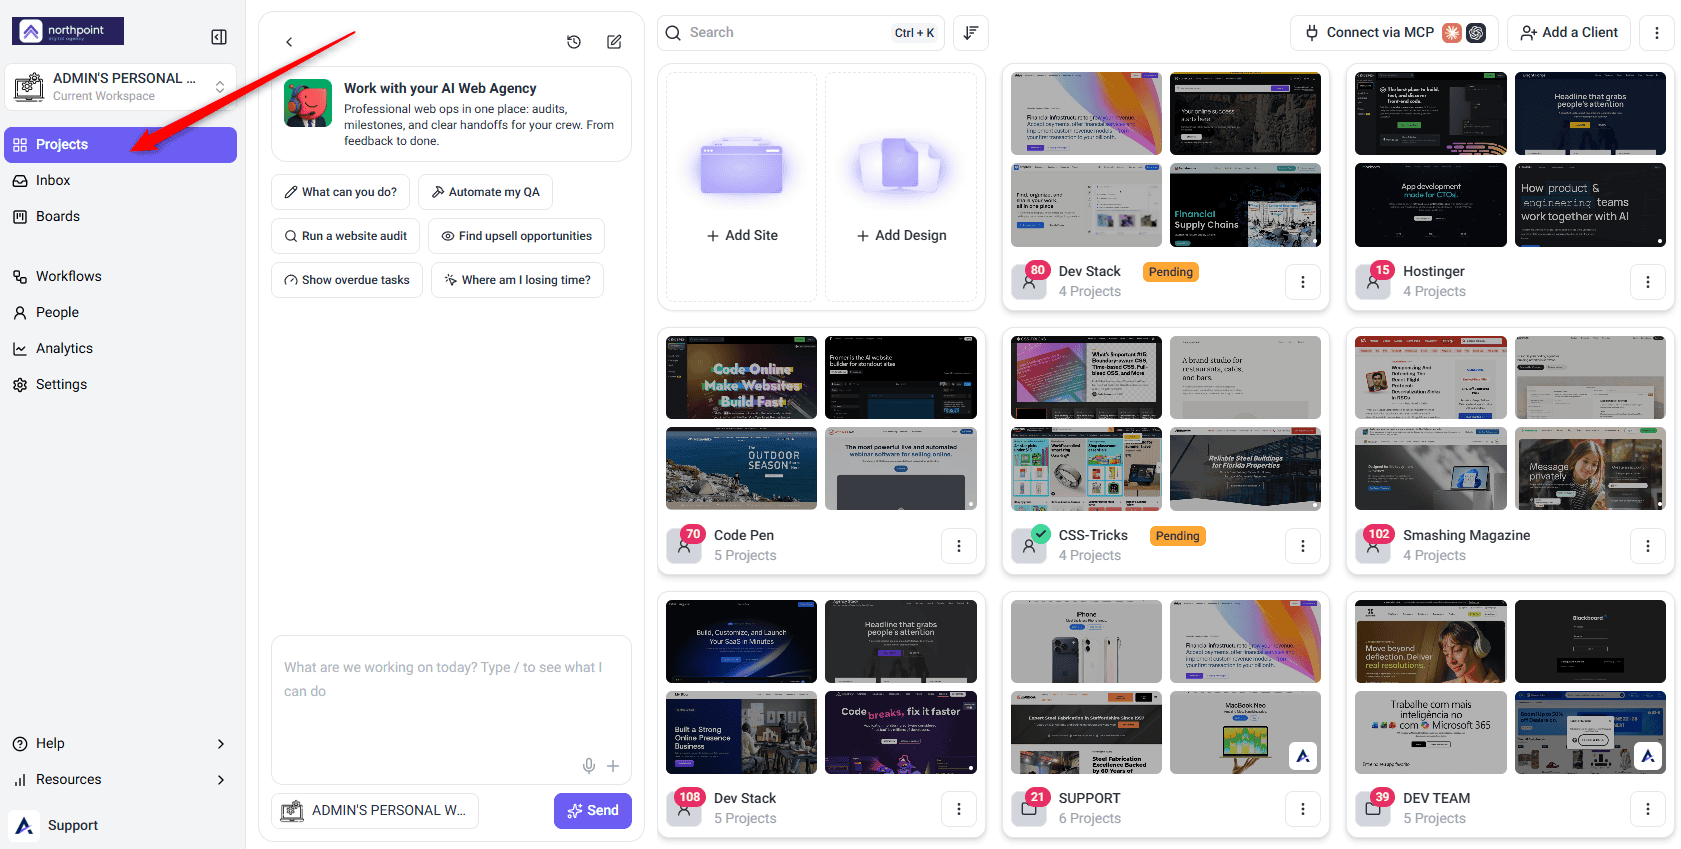Start a new chat with edit icon
1681x849 pixels.
click(x=614, y=42)
